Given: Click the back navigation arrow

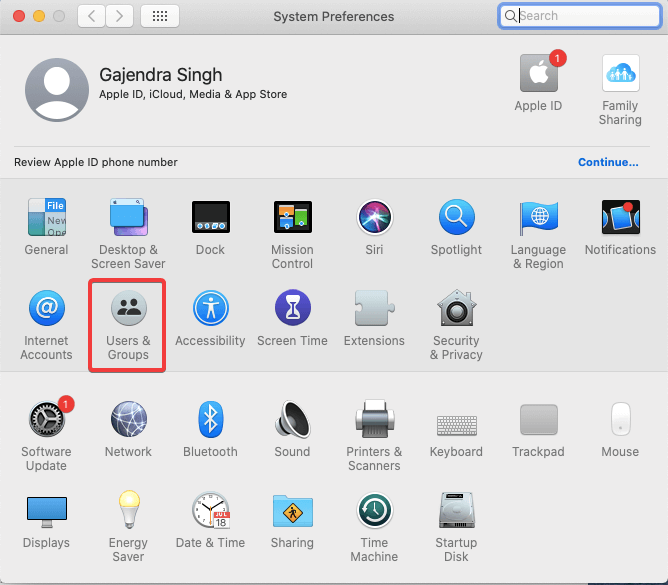Looking at the screenshot, I should (91, 16).
